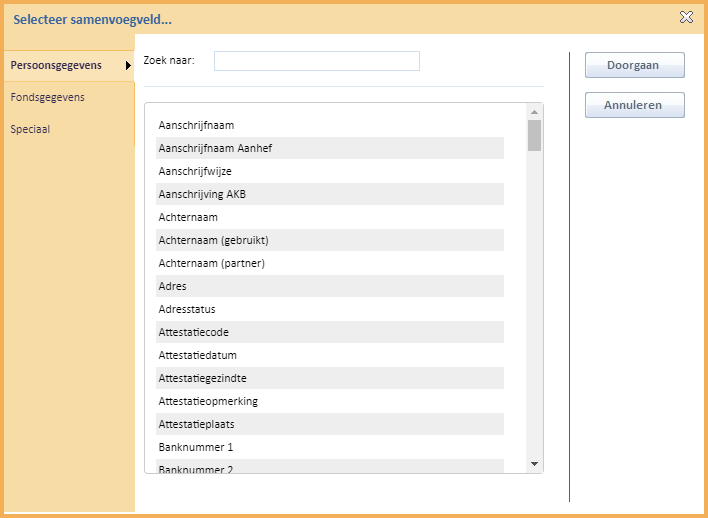This screenshot has height=518, width=708.
Task: Choose the Adres merge field
Action: (330, 286)
